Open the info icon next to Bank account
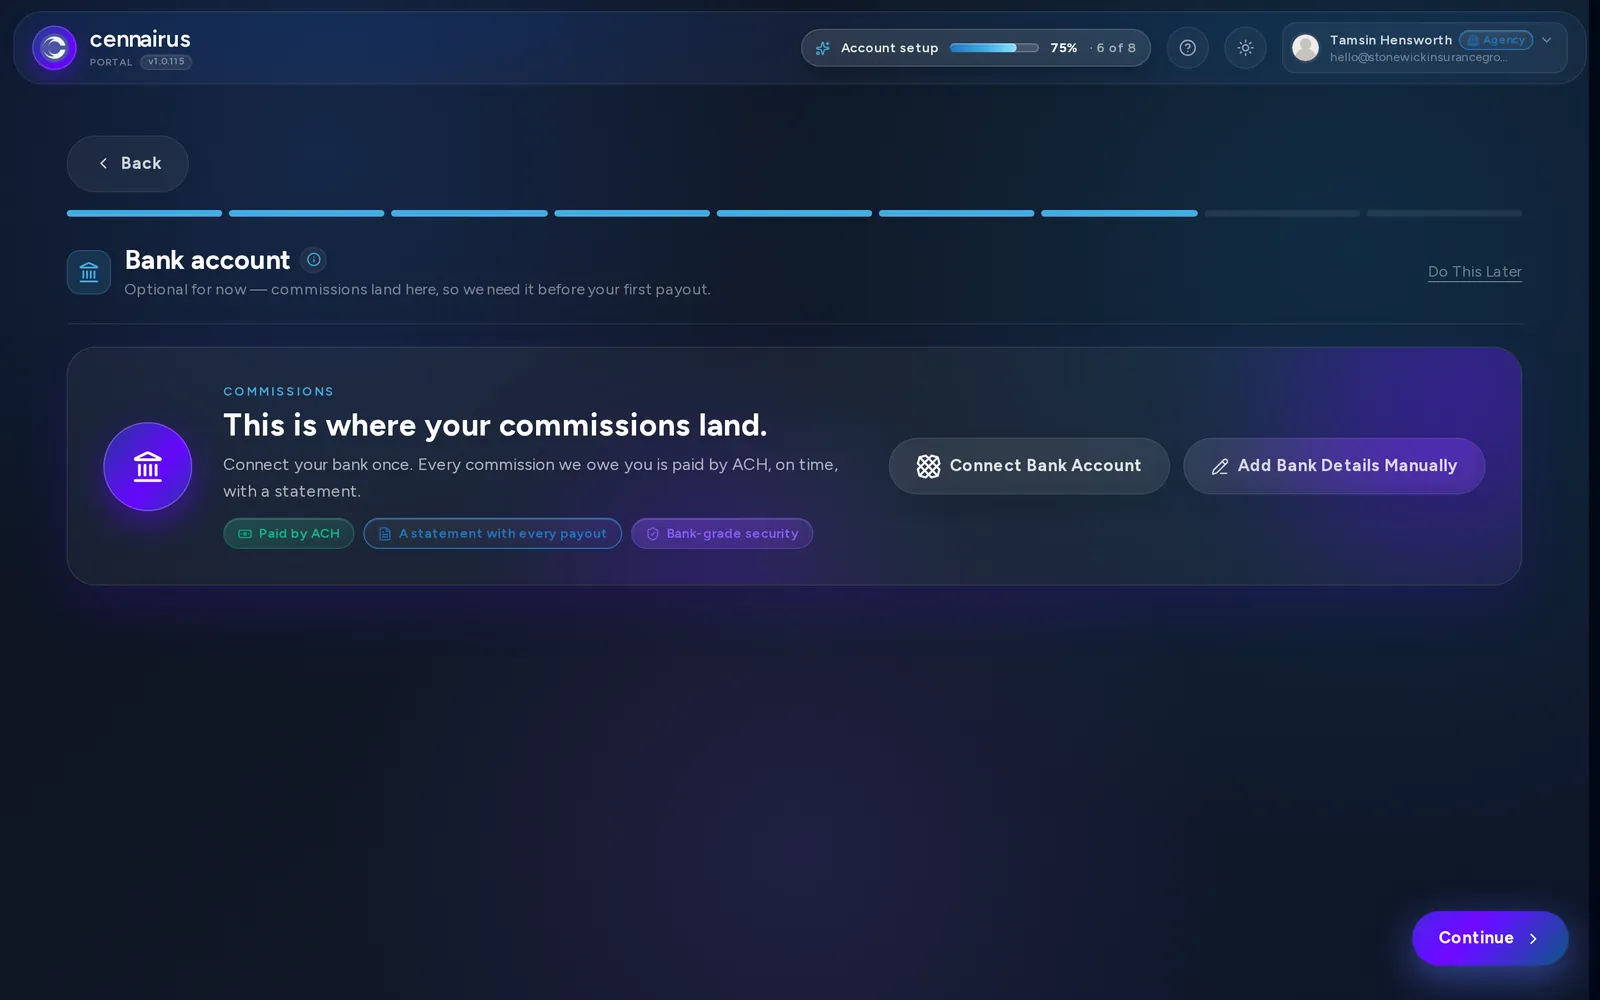Screen dimensions: 1600x1000 (x=314, y=260)
